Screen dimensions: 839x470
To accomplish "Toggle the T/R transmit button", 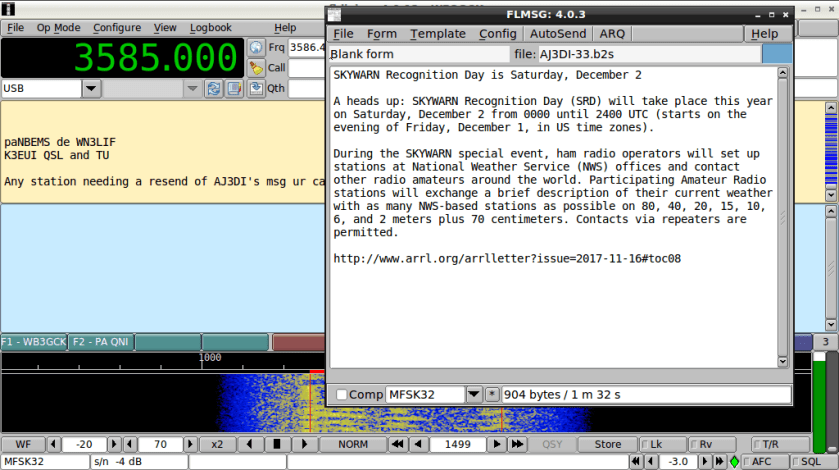I will click(780, 444).
